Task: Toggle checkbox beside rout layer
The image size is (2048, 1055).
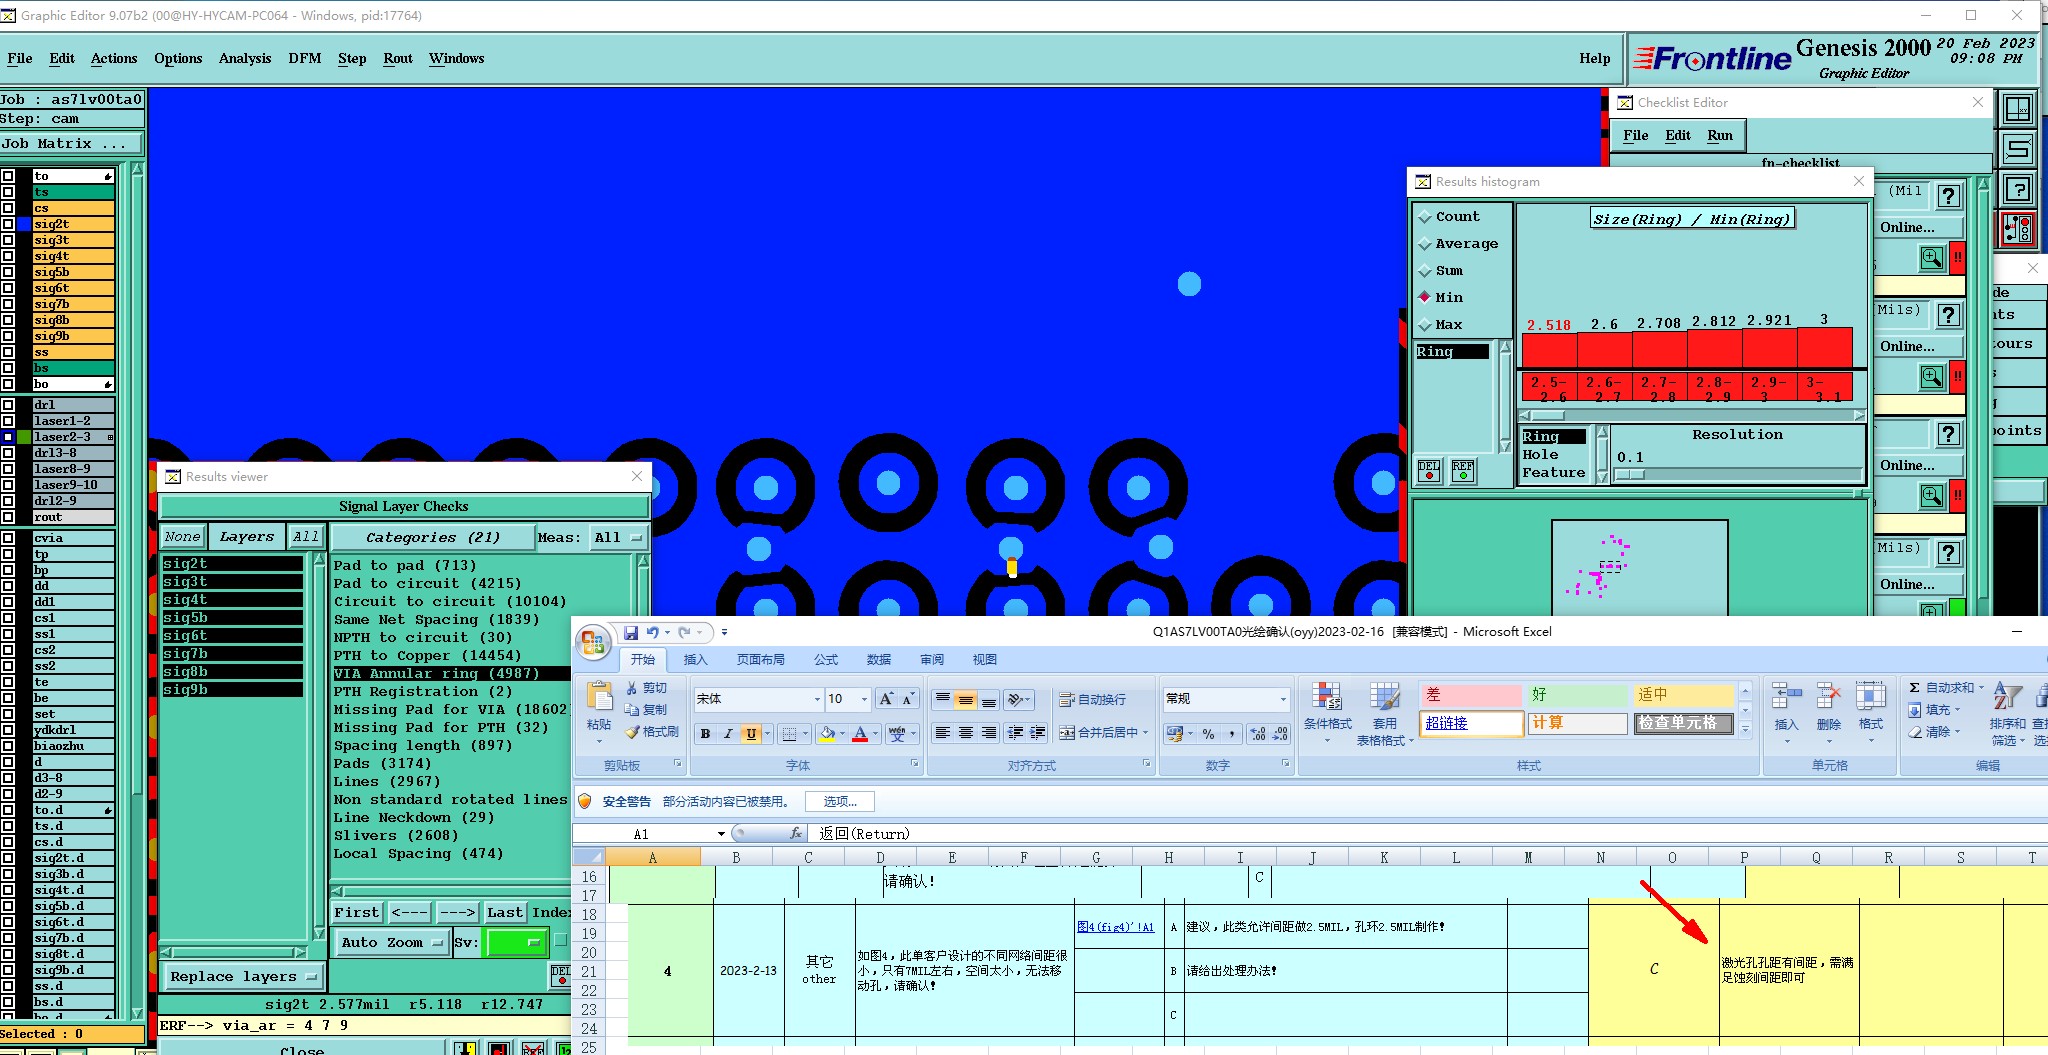Action: [8, 517]
